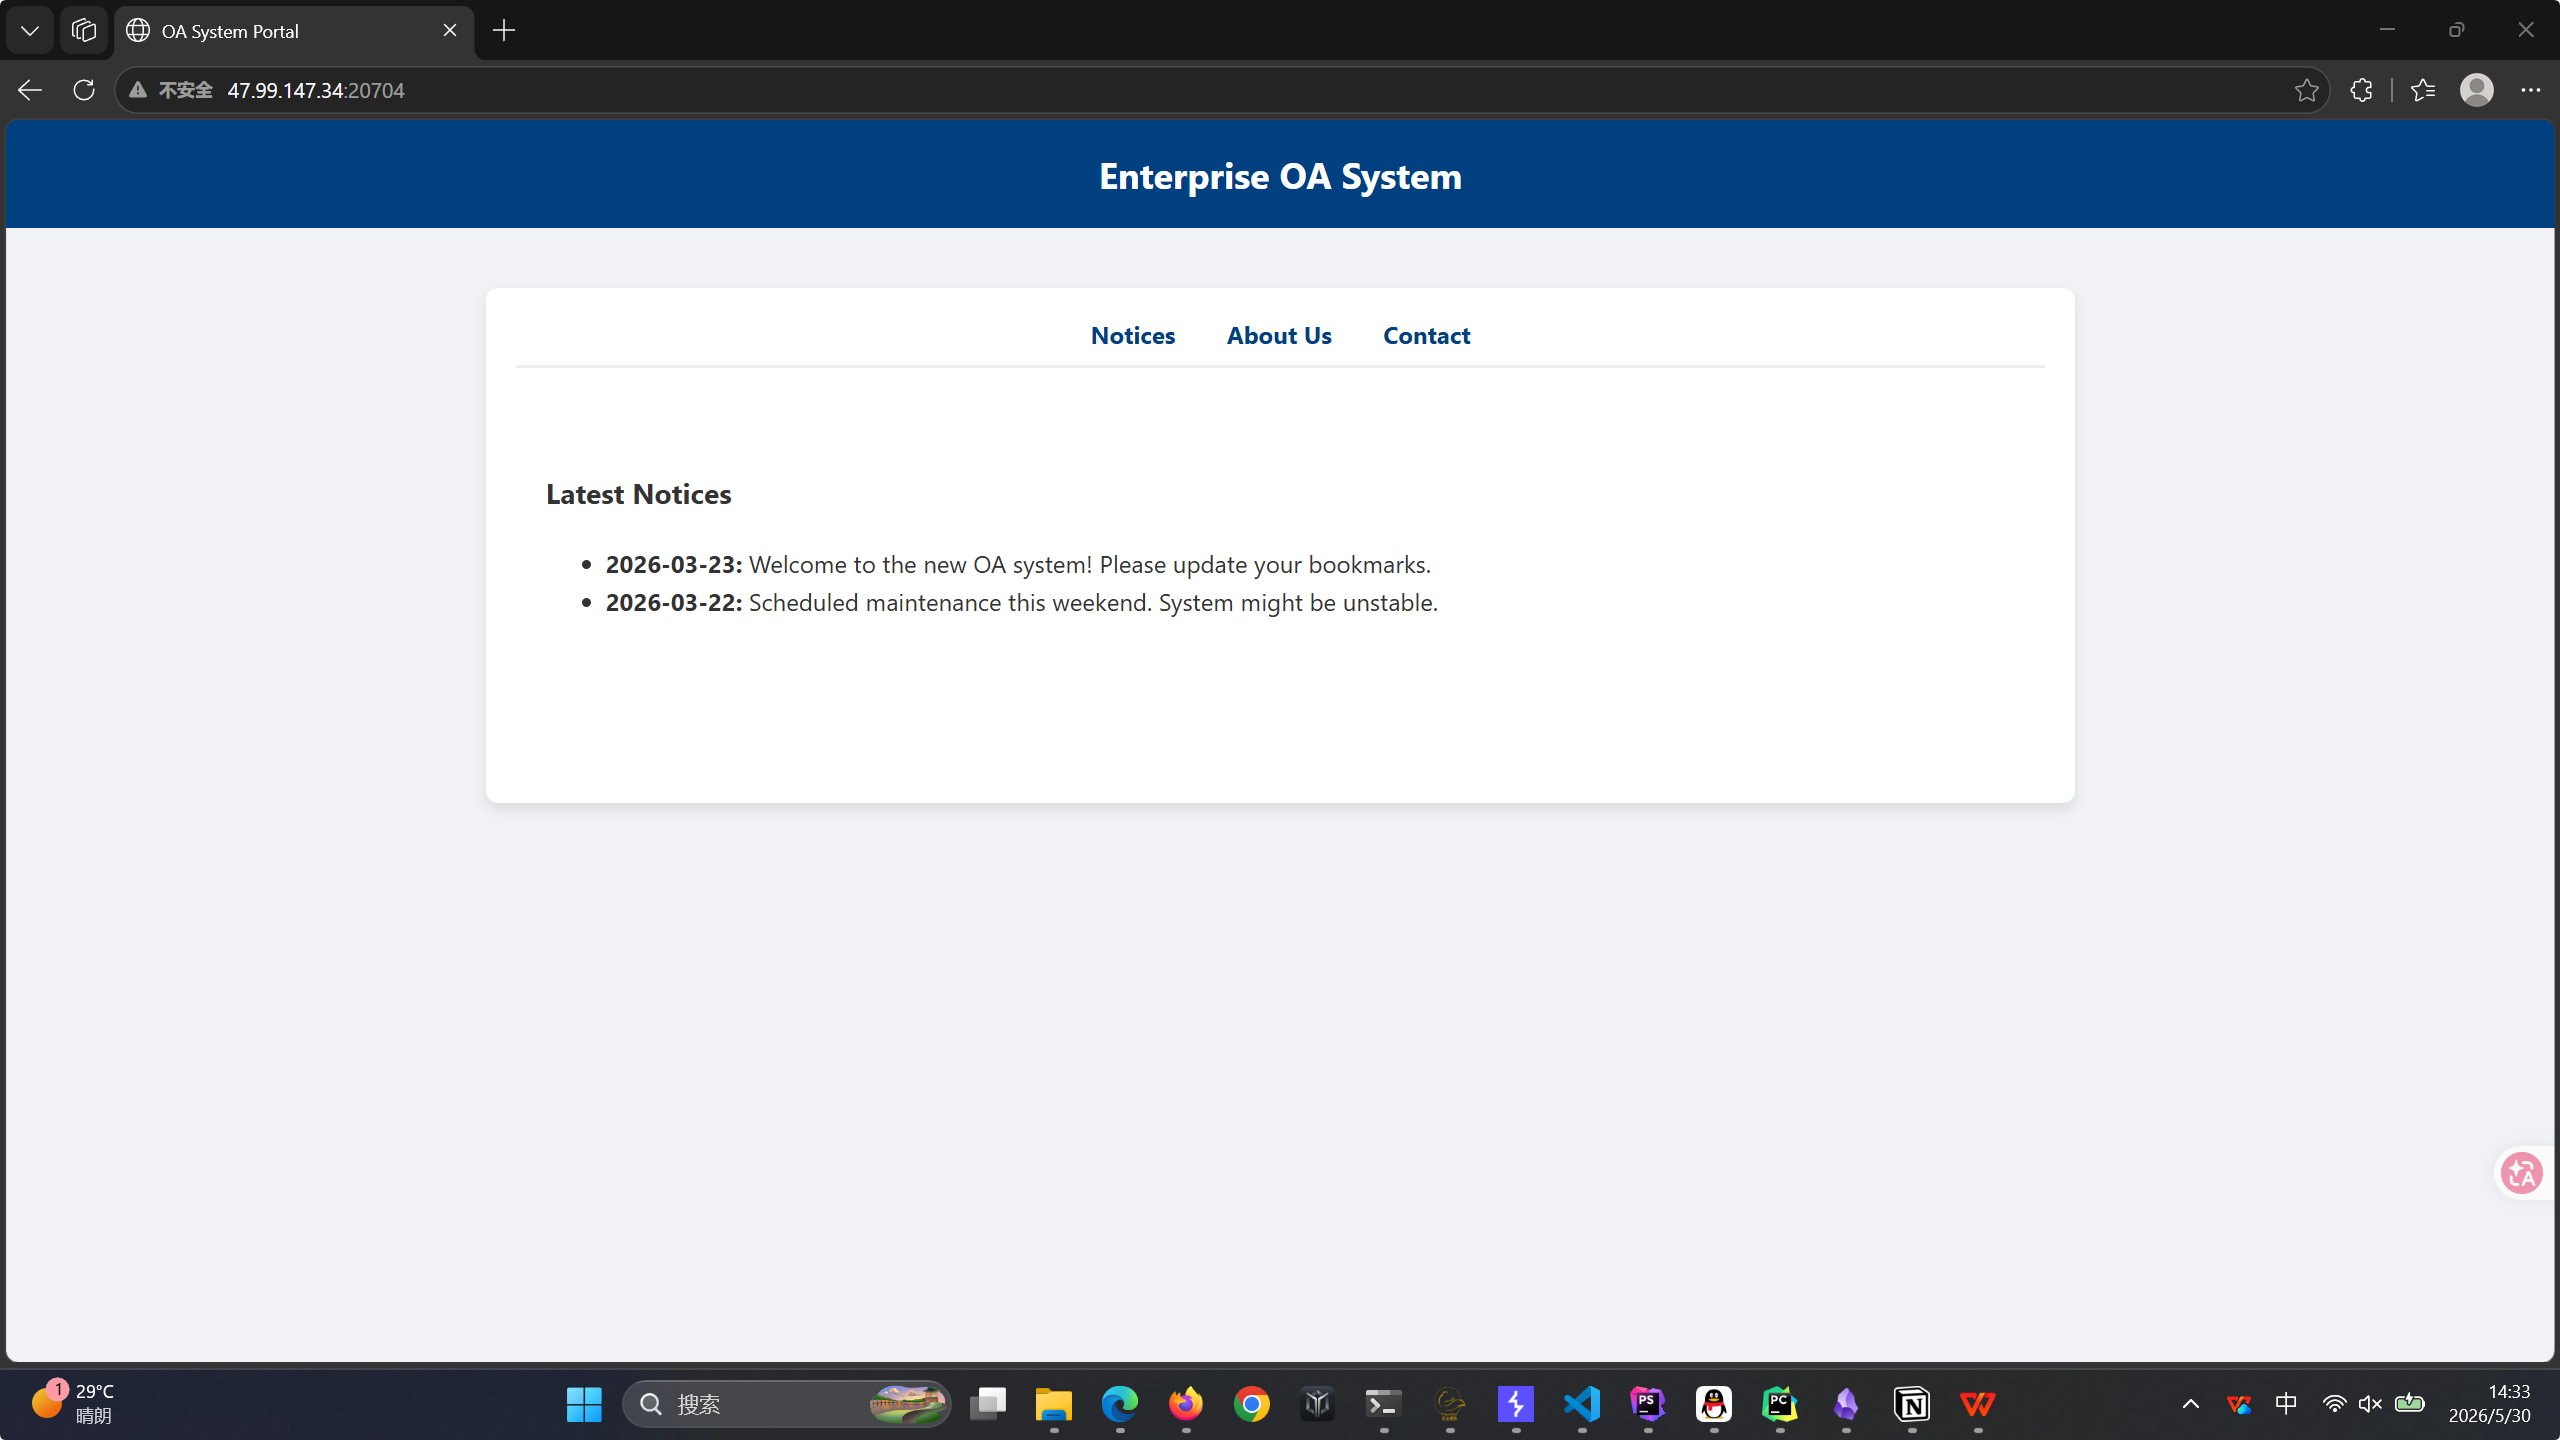Minimize the browser window
This screenshot has width=2560, height=1440.
point(2387,30)
